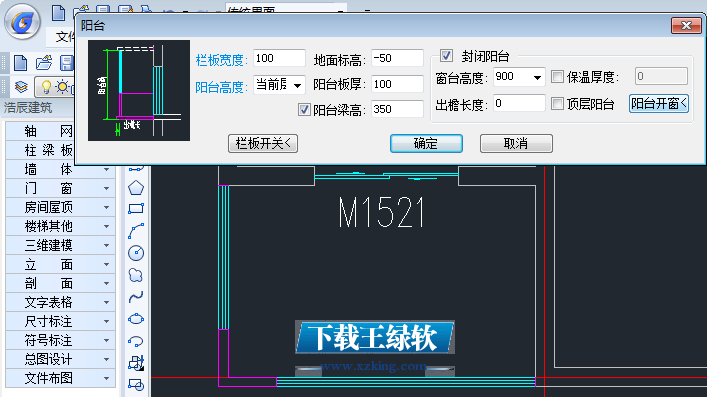Image resolution: width=707 pixels, height=397 pixels.
Task: Select the Ellipse draw tool
Action: 136,319
